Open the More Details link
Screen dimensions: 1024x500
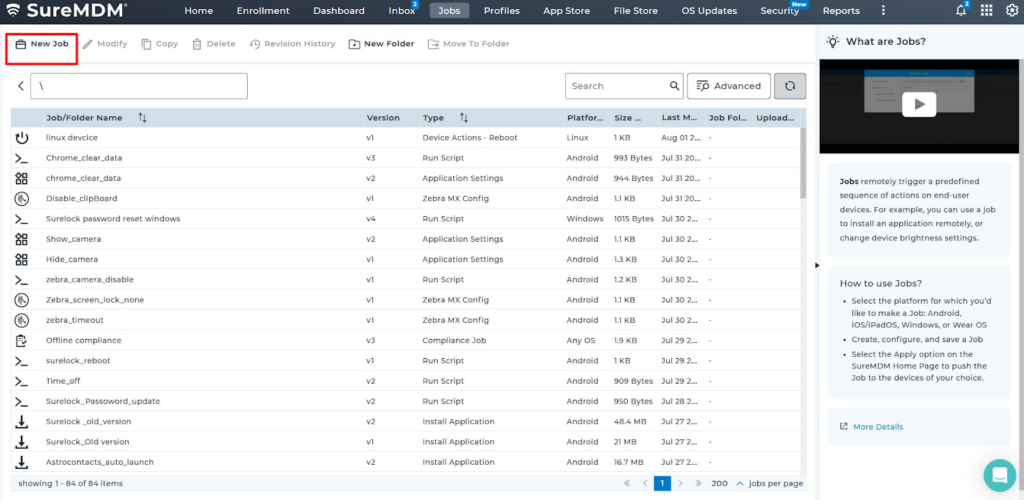[x=877, y=427]
